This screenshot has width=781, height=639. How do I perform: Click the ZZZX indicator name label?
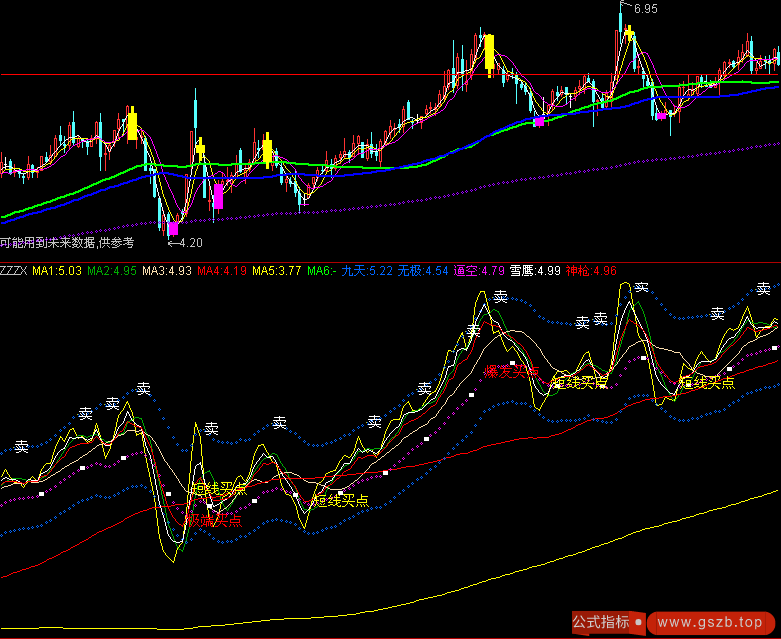pyautogui.click(x=14, y=270)
